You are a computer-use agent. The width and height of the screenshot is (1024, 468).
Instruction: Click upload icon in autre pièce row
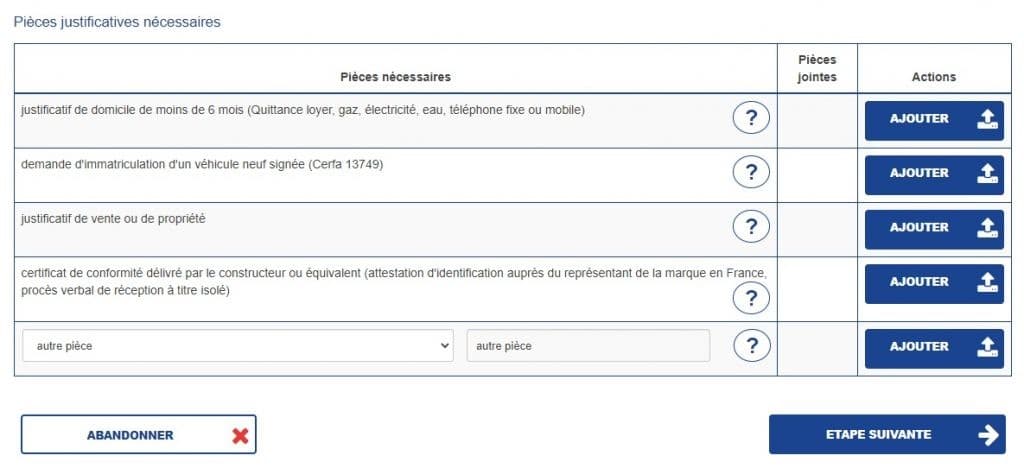[x=987, y=347]
